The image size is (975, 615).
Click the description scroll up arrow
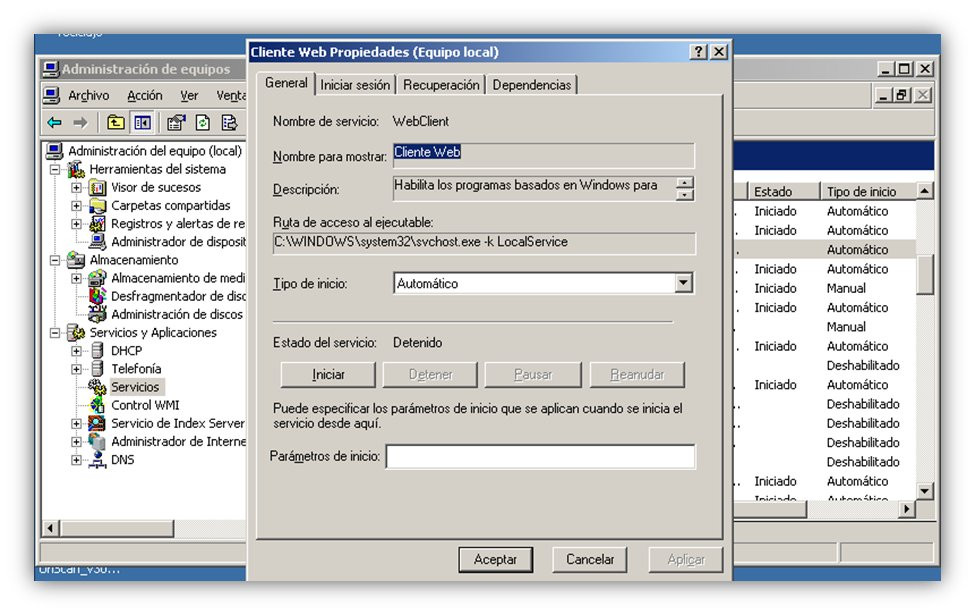point(685,183)
